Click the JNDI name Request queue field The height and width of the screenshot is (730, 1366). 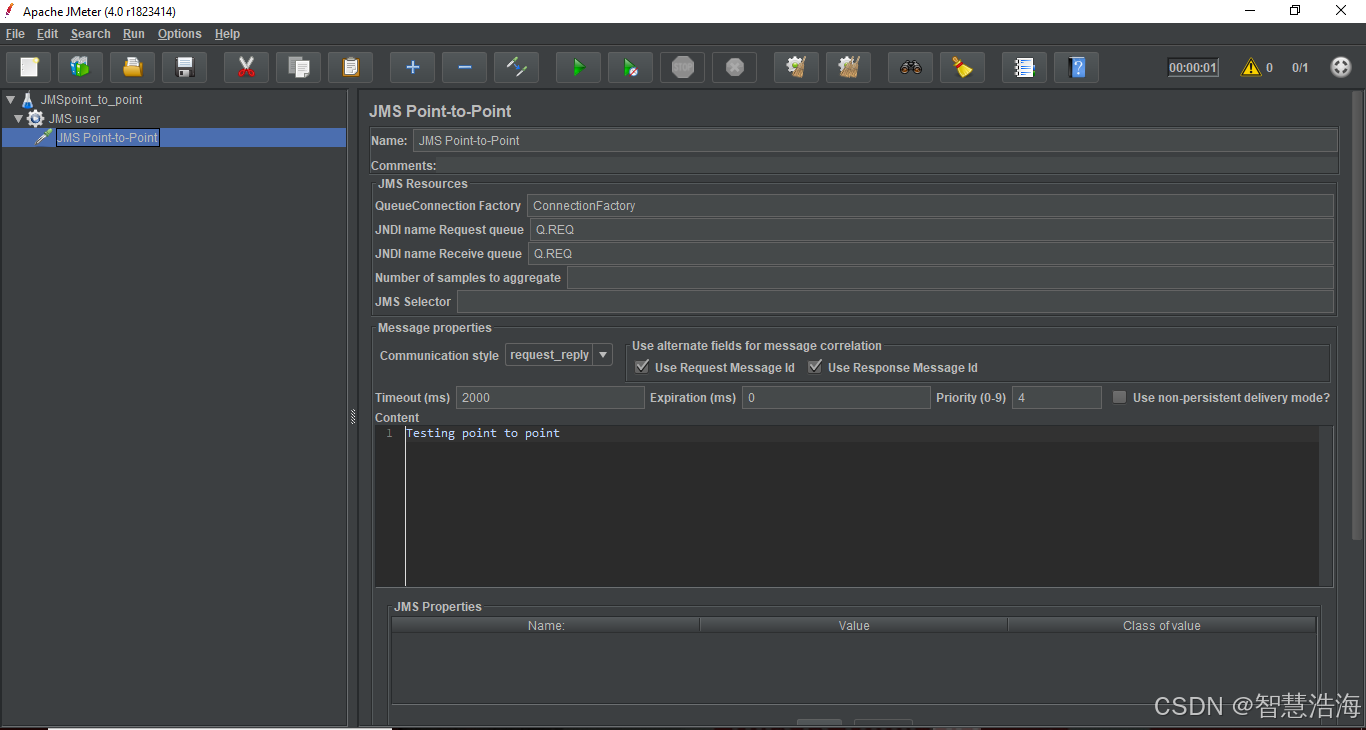932,230
